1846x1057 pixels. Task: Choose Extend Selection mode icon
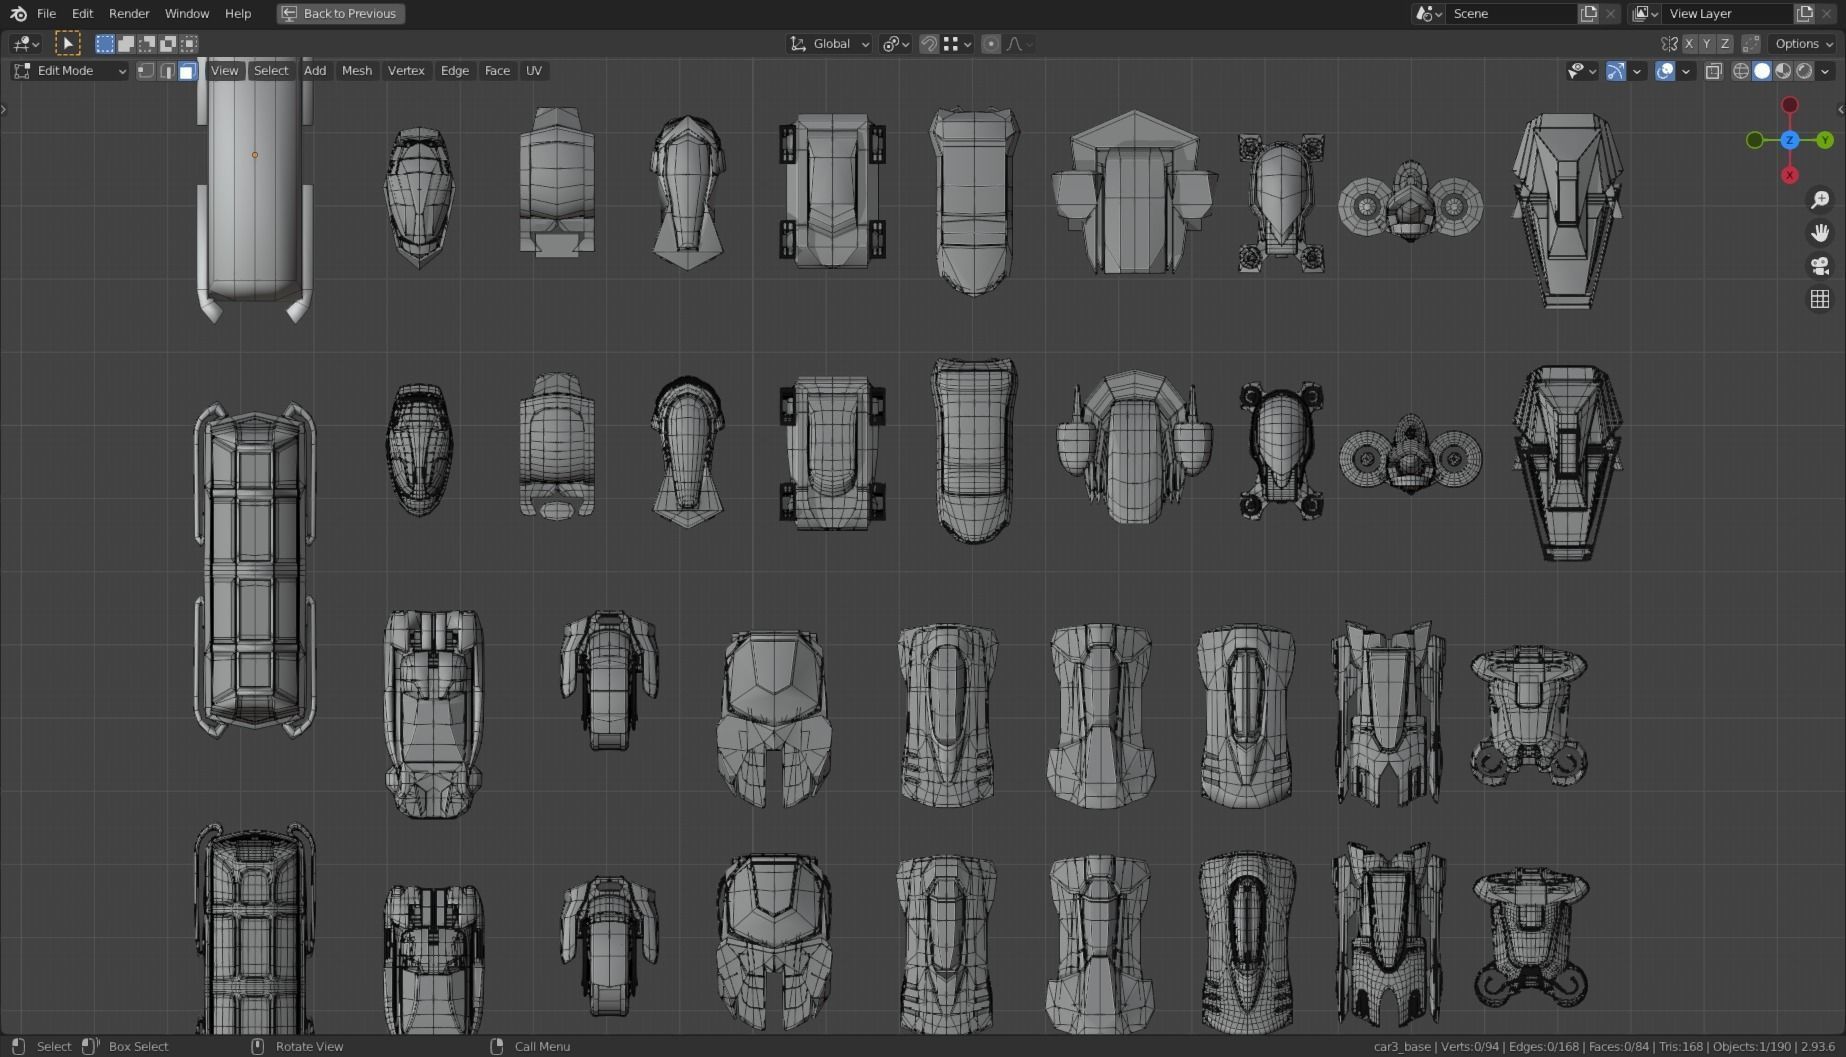pos(126,44)
